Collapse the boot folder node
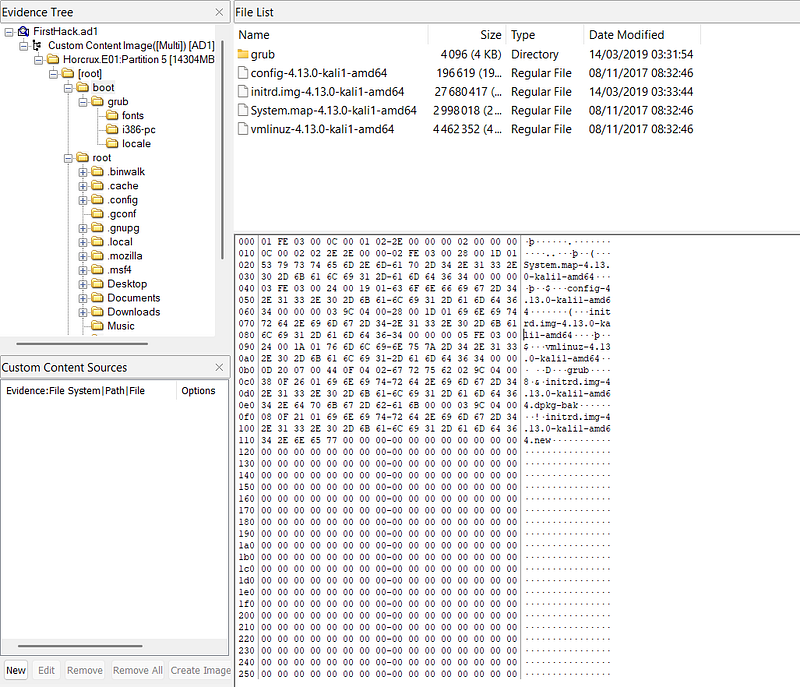This screenshot has height=687, width=800. coord(68,88)
